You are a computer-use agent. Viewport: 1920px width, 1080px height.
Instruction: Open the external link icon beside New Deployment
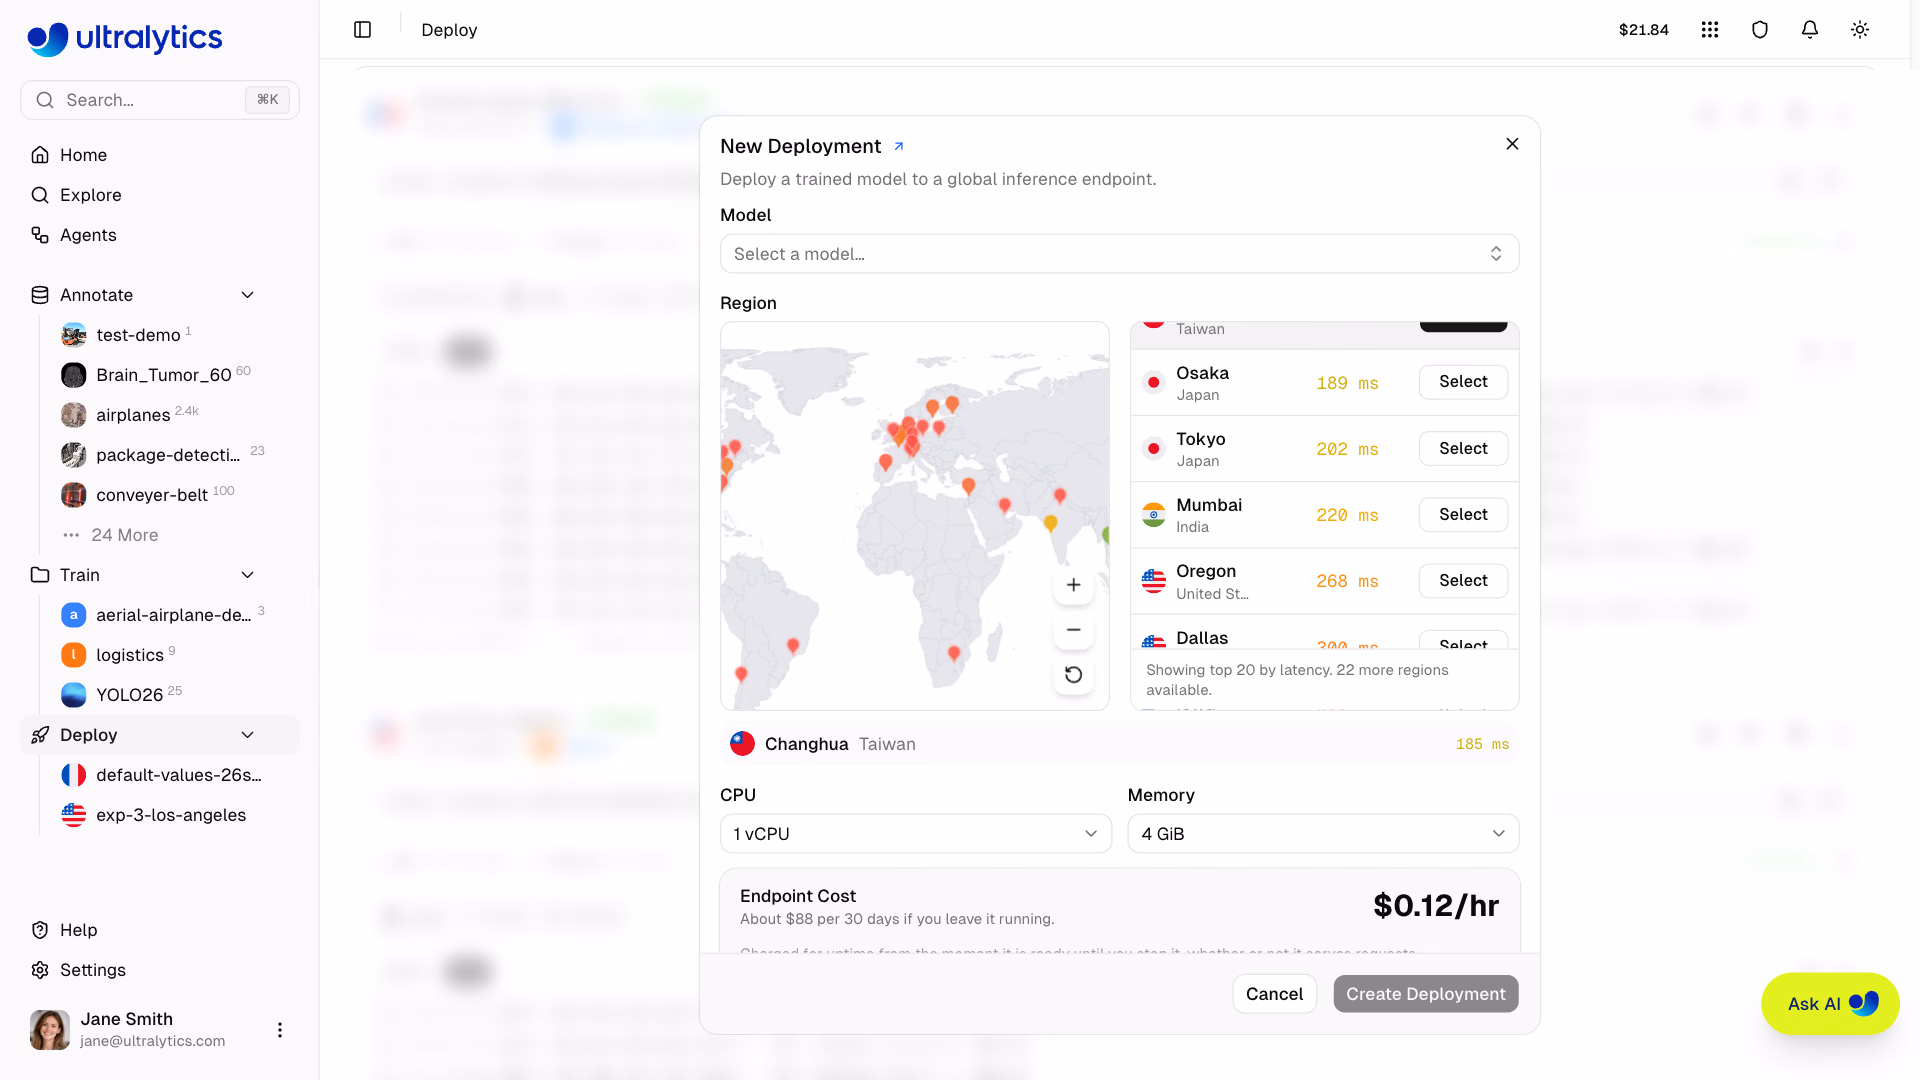(x=899, y=146)
